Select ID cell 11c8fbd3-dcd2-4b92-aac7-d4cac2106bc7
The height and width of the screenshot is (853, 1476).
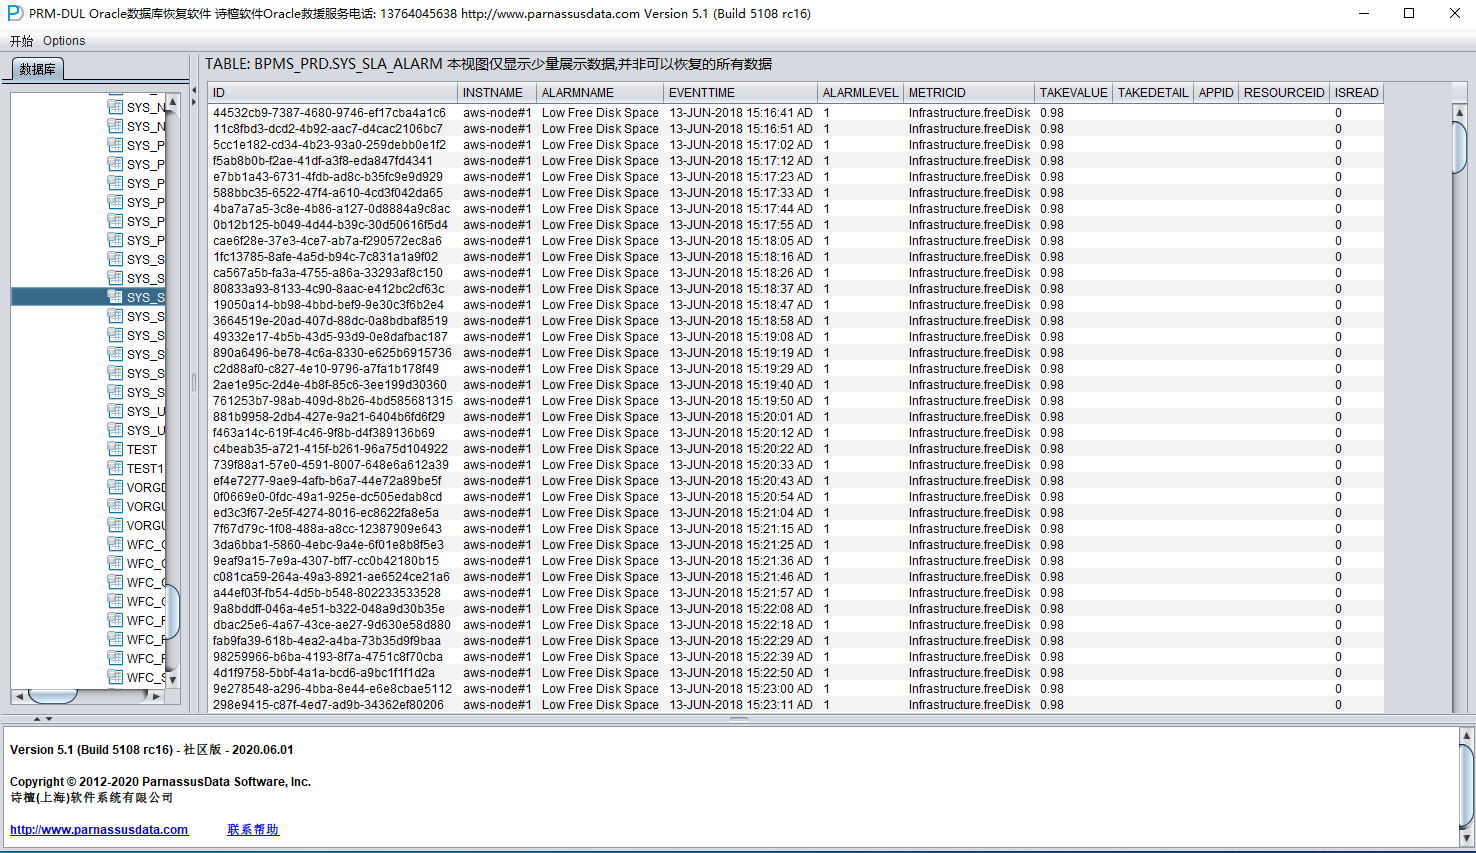(333, 129)
